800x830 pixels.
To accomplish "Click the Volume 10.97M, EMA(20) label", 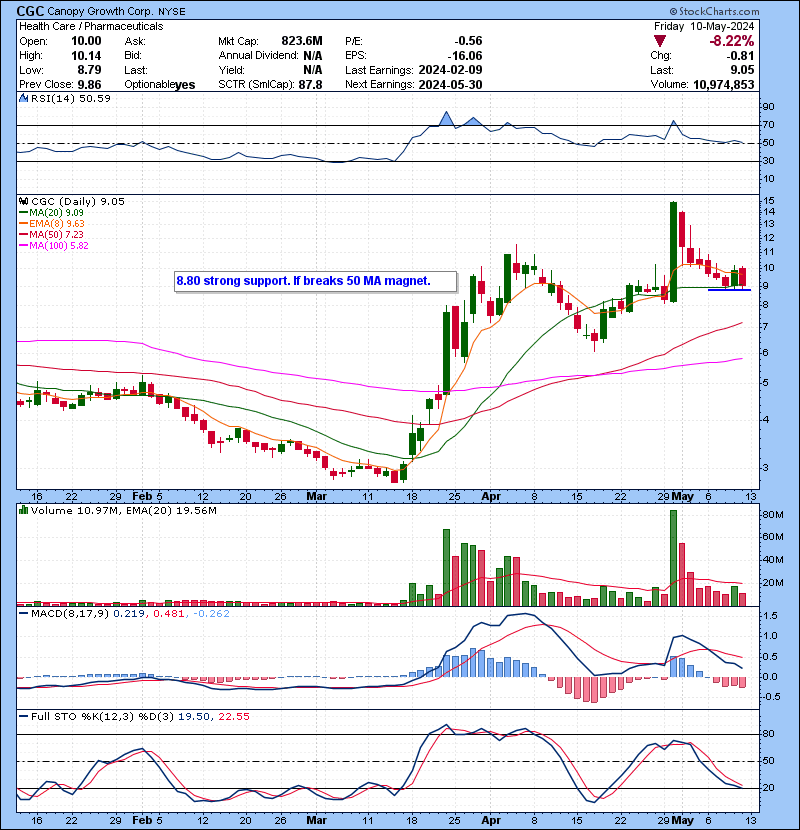I will tap(123, 511).
